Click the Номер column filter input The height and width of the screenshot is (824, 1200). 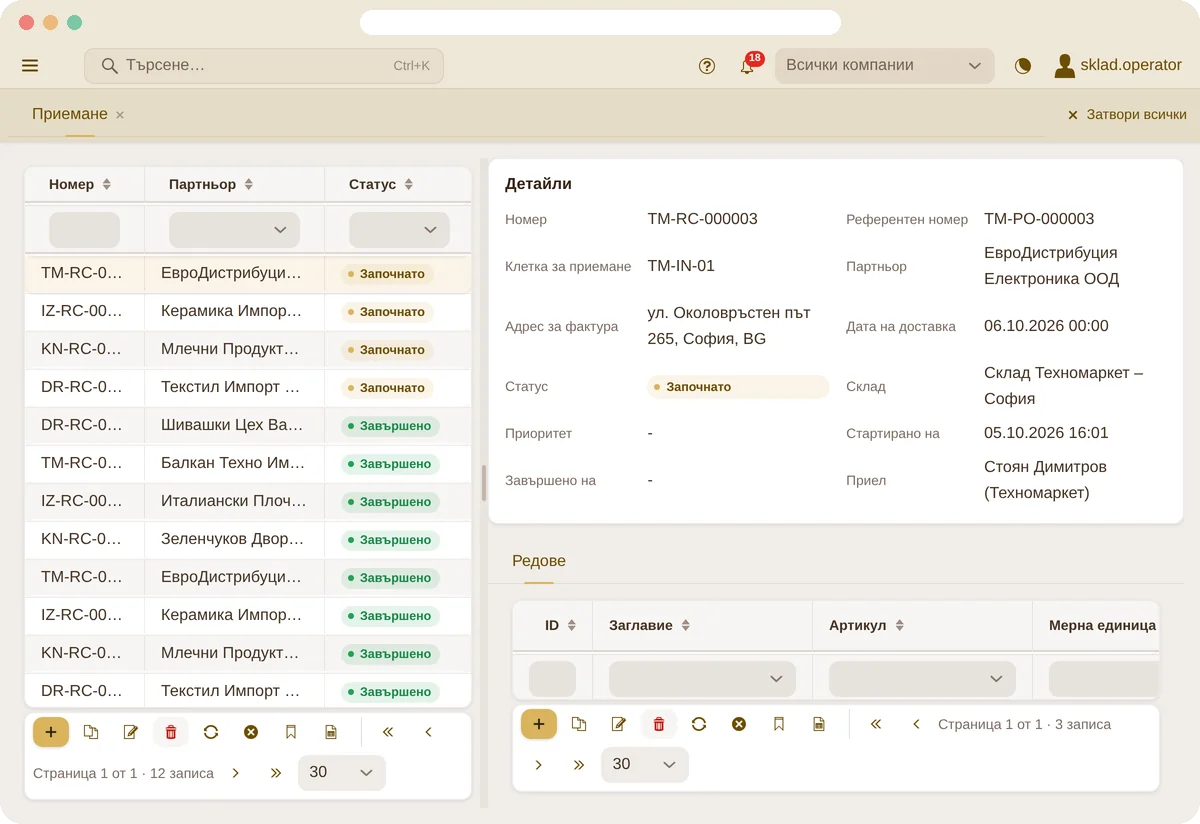84,230
